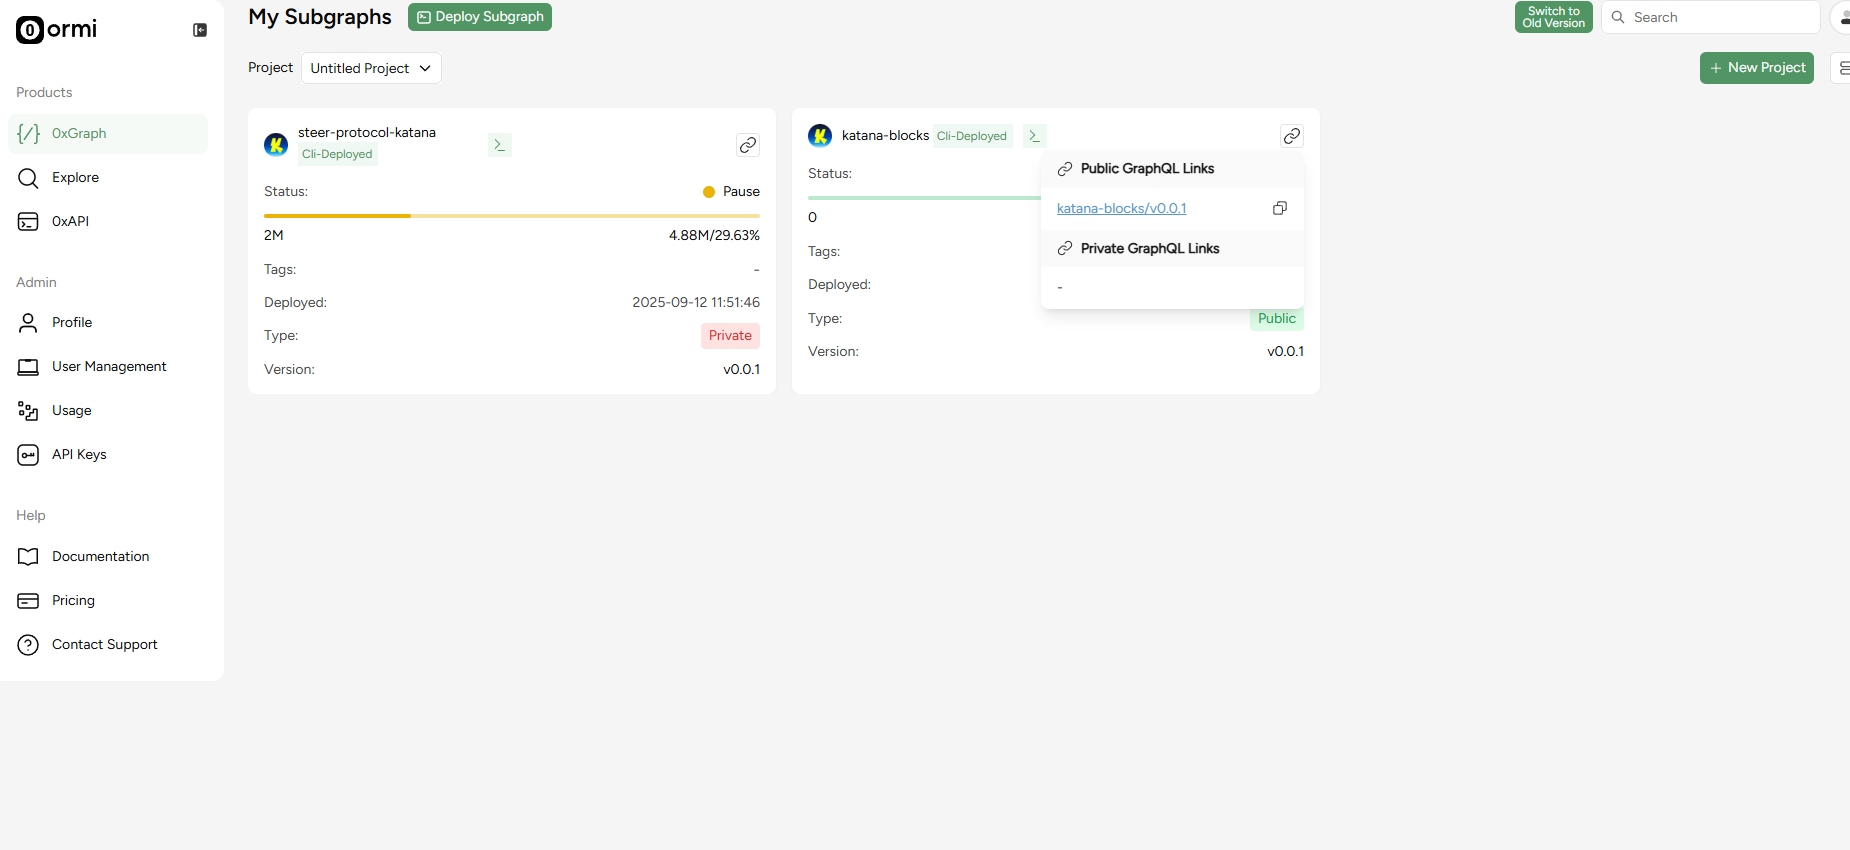
Task: Click the Usage chart icon
Action: click(28, 410)
